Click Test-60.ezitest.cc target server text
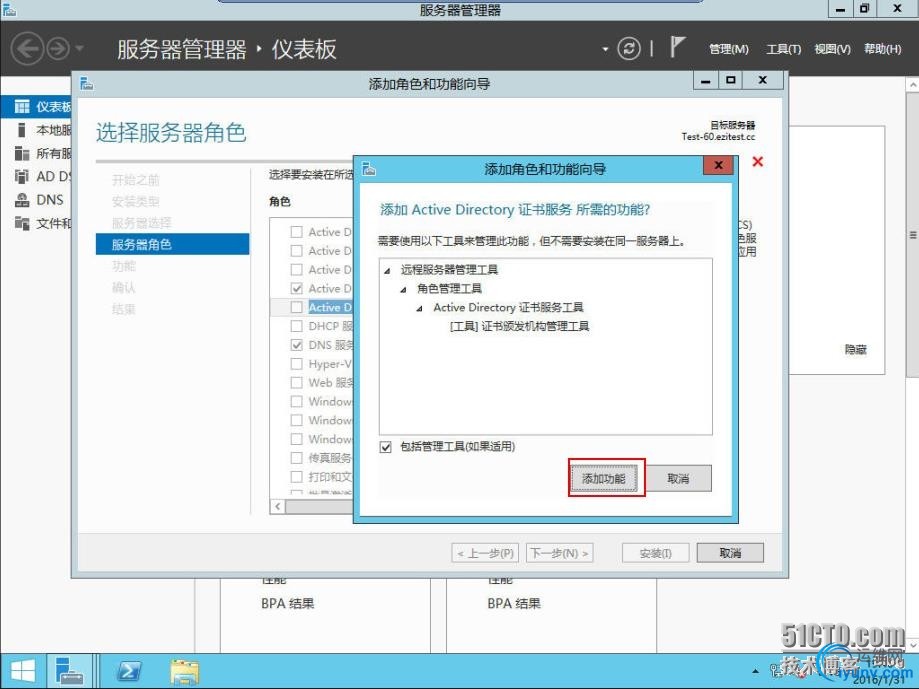Image resolution: width=919 pixels, height=689 pixels. click(718, 137)
